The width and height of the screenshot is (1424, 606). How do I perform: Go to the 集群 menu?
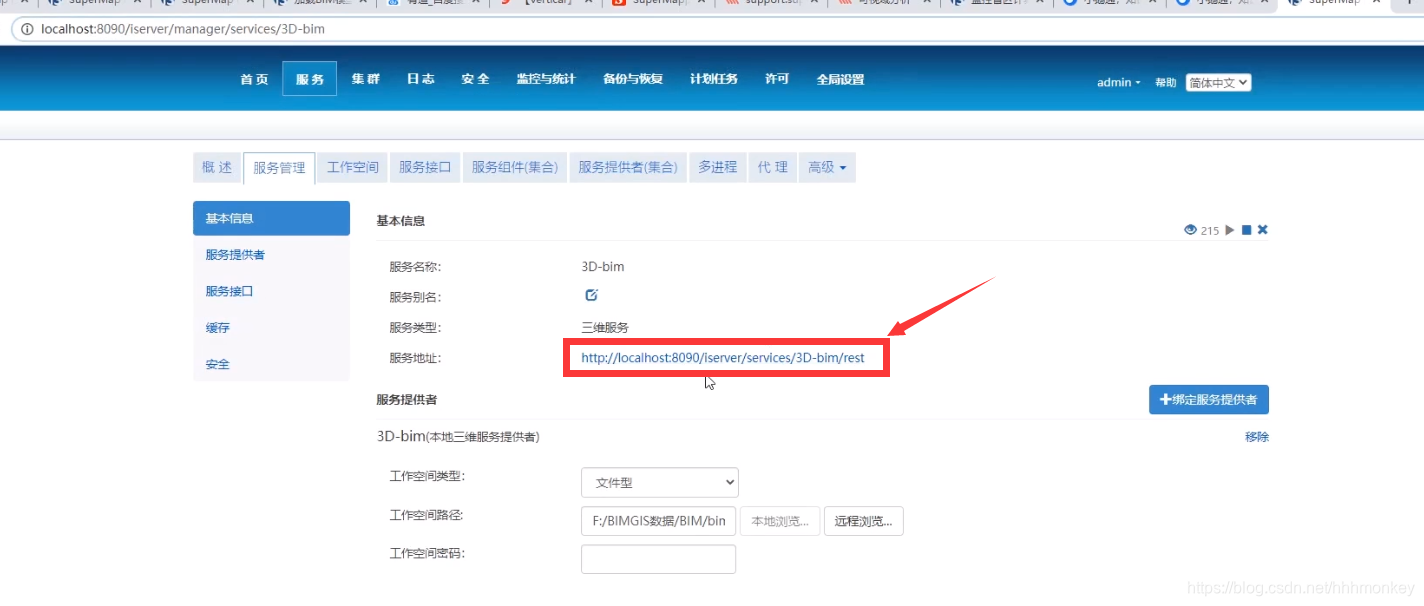click(x=365, y=79)
